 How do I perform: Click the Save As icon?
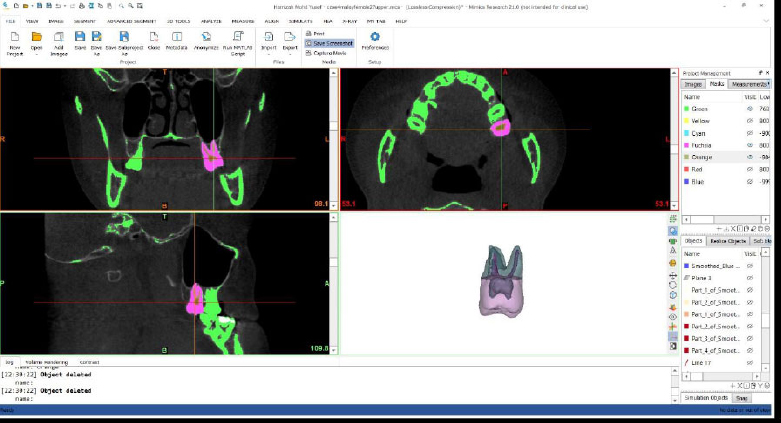(x=97, y=36)
